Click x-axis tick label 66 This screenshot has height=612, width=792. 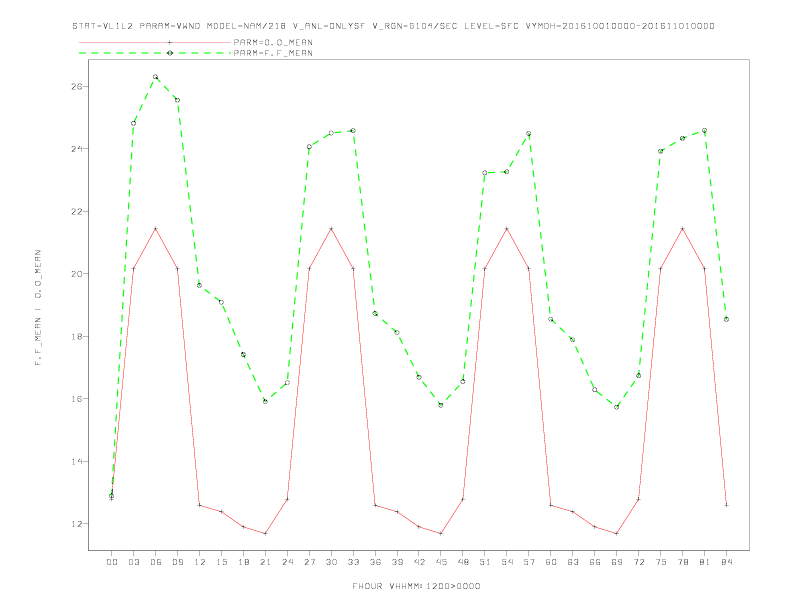click(x=595, y=562)
